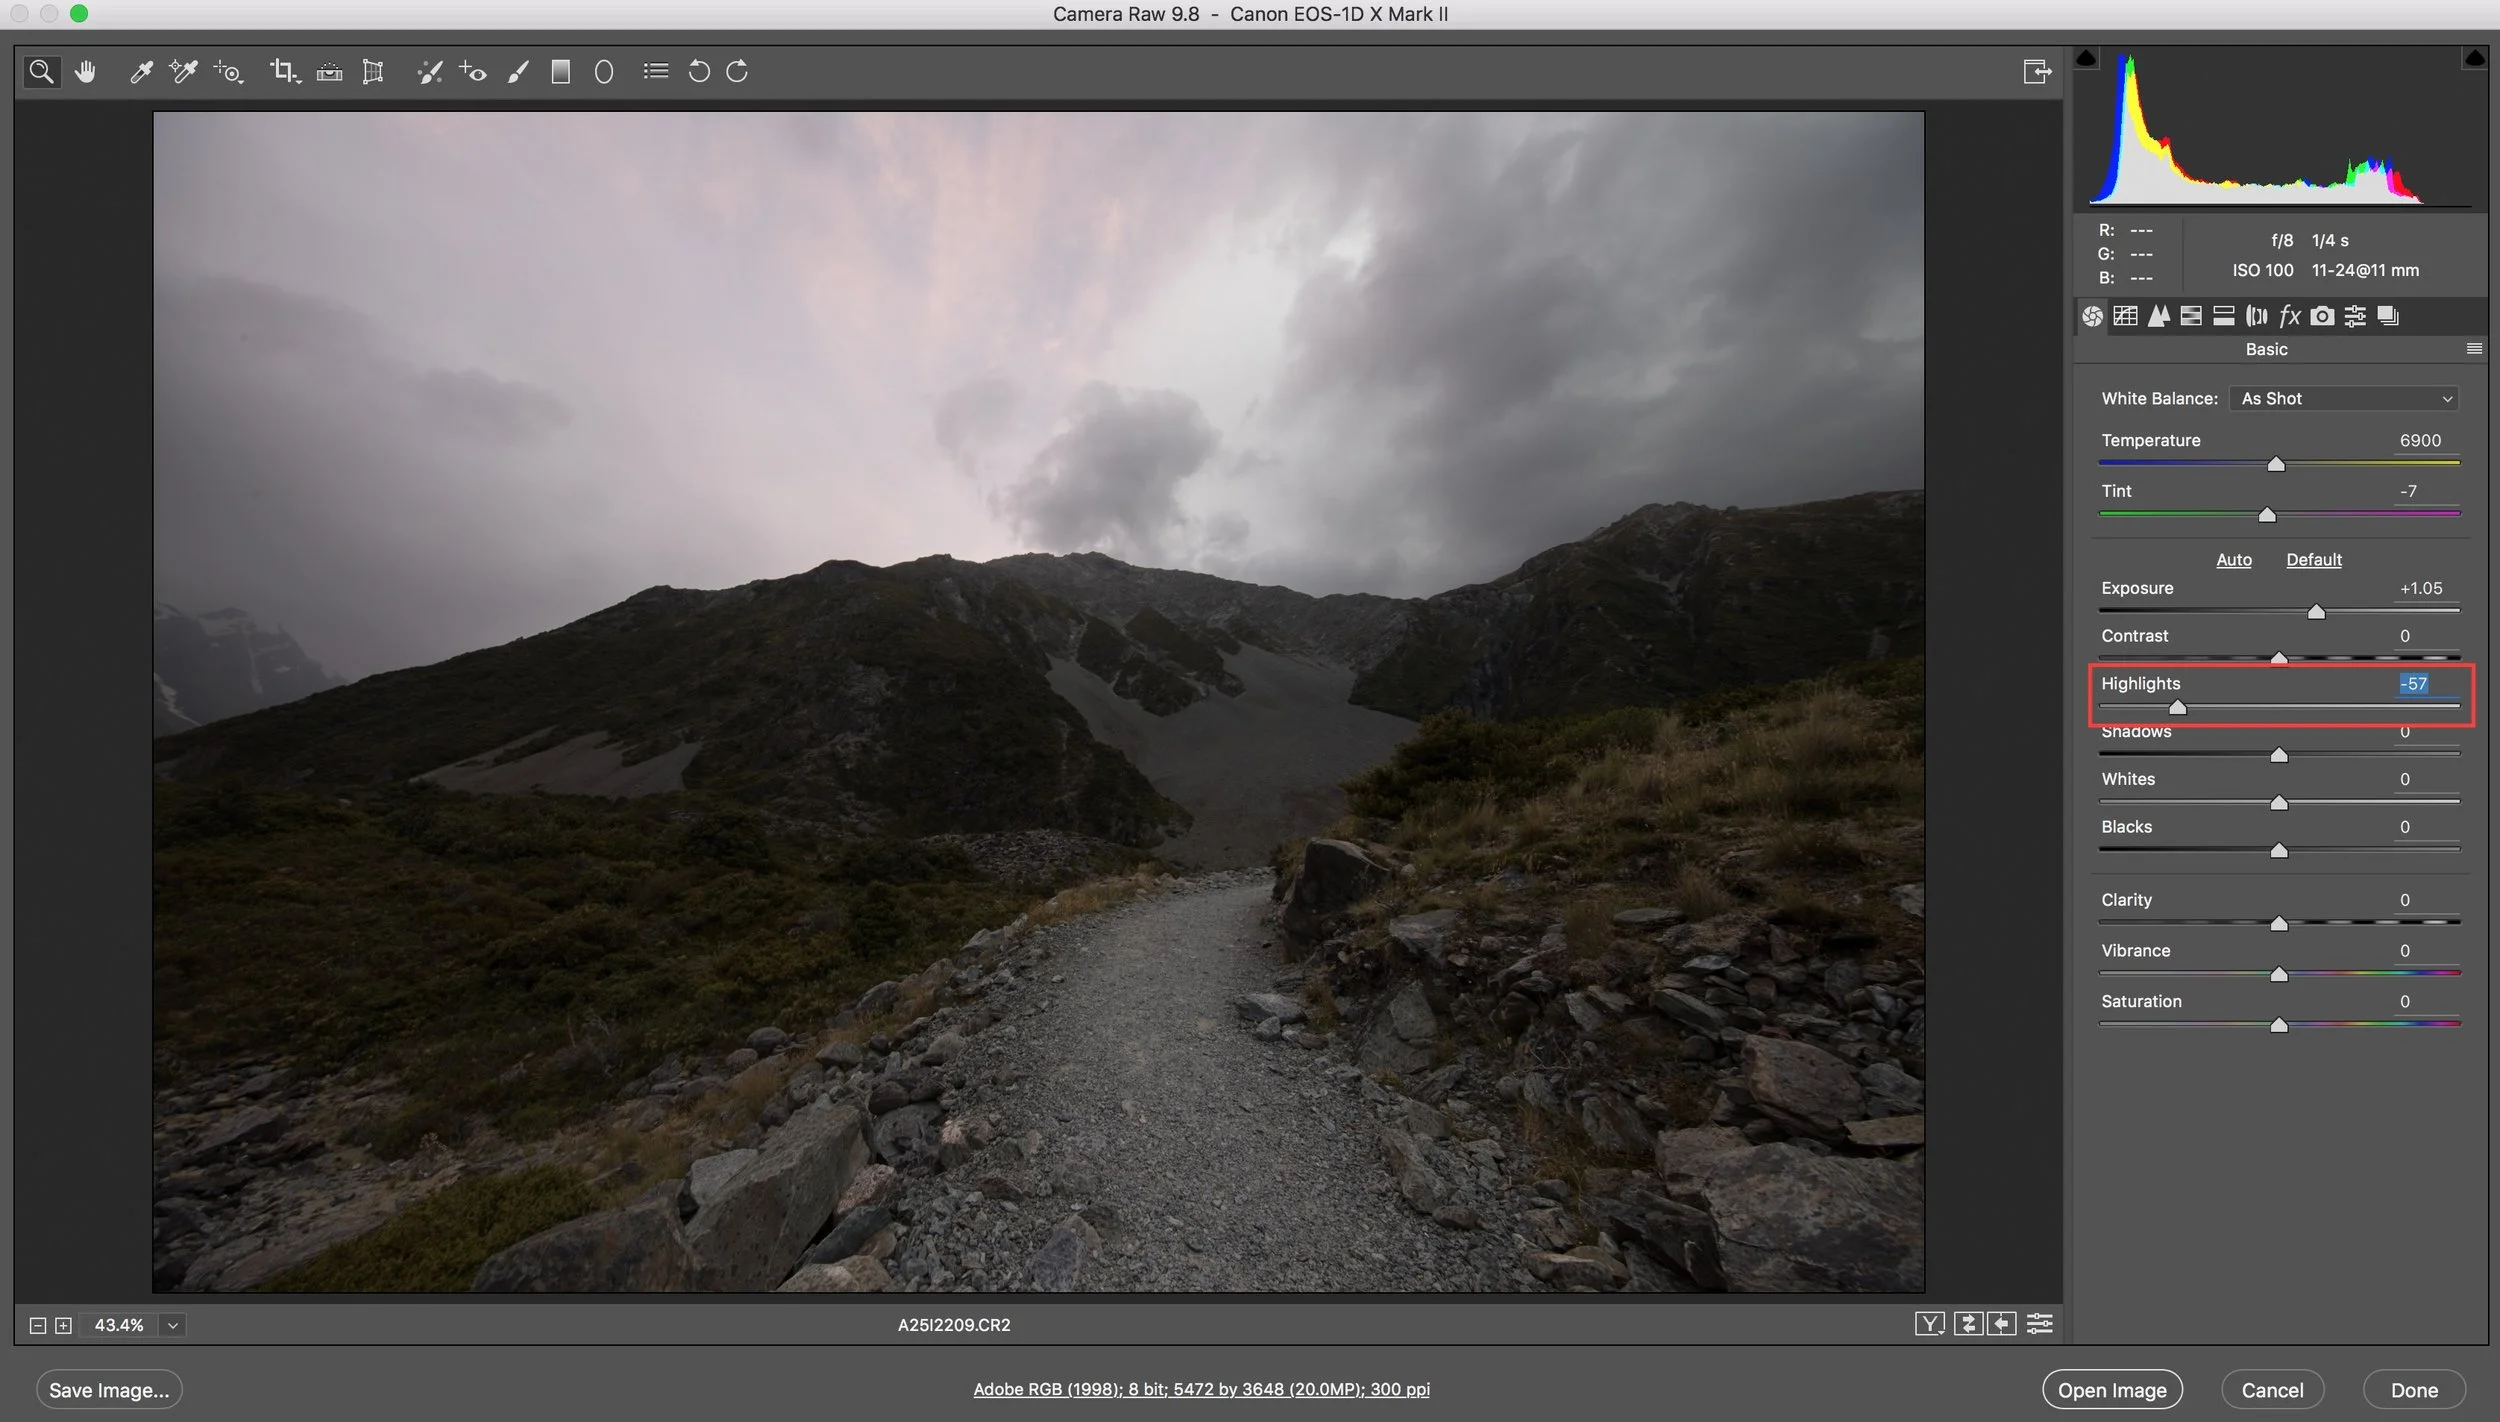The height and width of the screenshot is (1422, 2500).
Task: Click the 43.4% zoom level field
Action: click(x=119, y=1325)
